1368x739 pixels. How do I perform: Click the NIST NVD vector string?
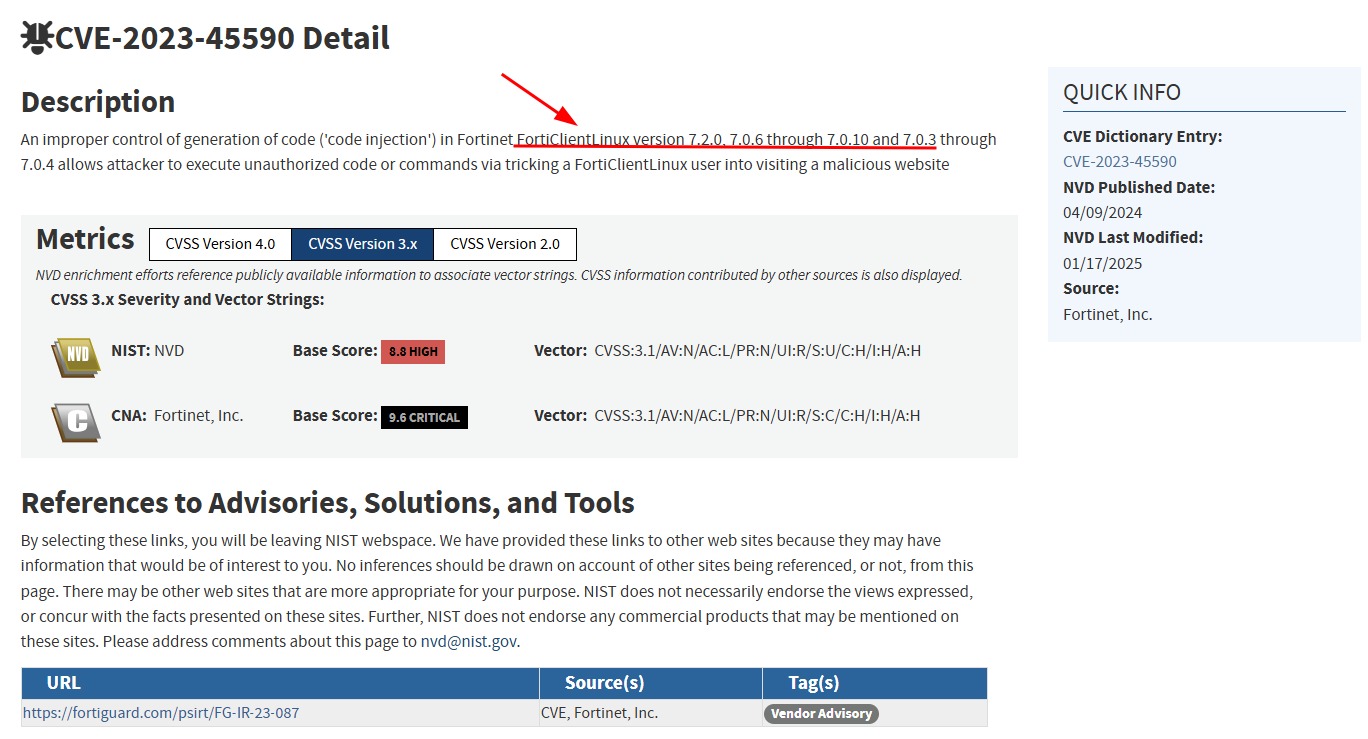tap(757, 351)
